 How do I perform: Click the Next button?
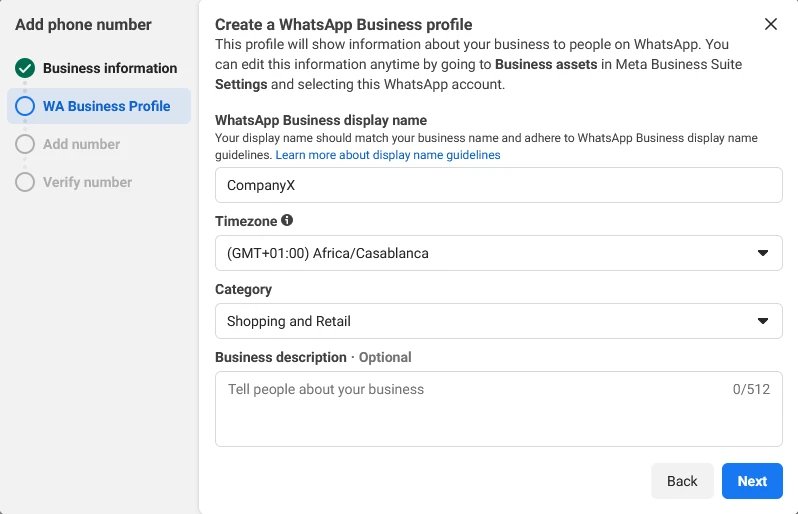tap(752, 481)
